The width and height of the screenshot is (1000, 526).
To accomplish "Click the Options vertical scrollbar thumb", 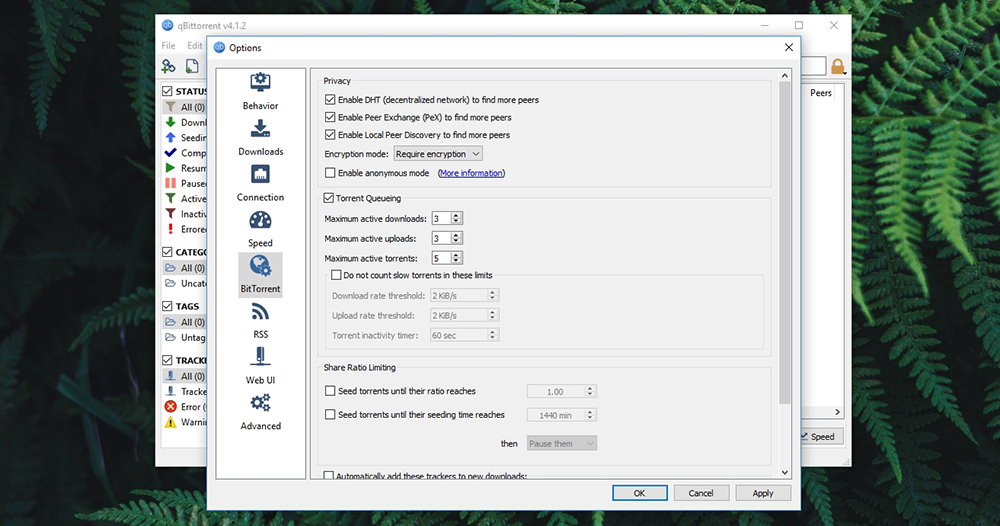I will [785, 242].
